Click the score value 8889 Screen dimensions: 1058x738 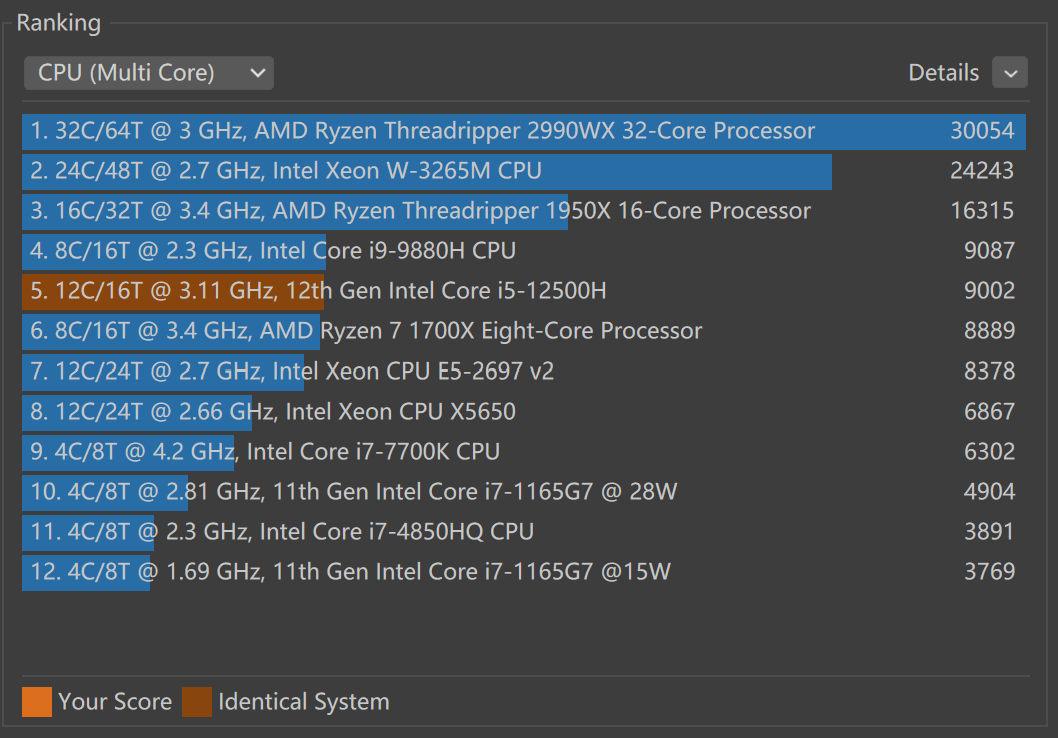click(x=989, y=331)
